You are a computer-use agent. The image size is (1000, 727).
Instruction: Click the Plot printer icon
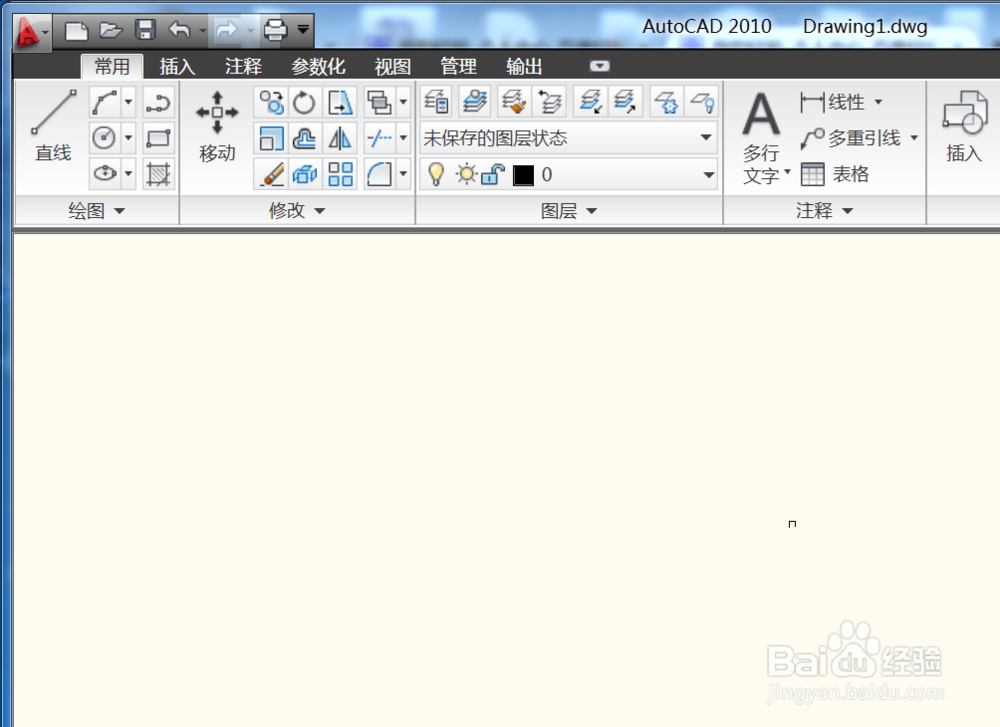[x=276, y=29]
